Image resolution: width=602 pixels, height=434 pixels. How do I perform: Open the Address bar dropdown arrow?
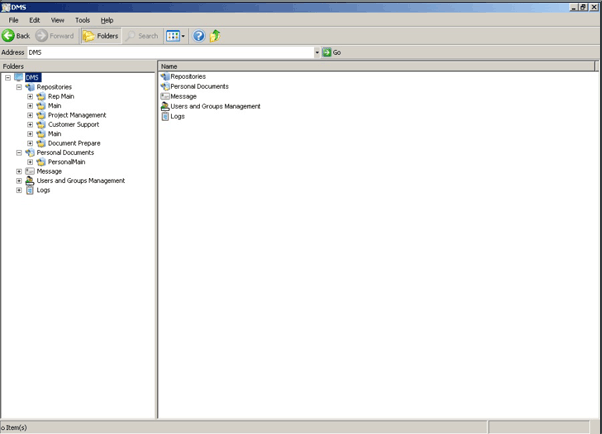[317, 52]
